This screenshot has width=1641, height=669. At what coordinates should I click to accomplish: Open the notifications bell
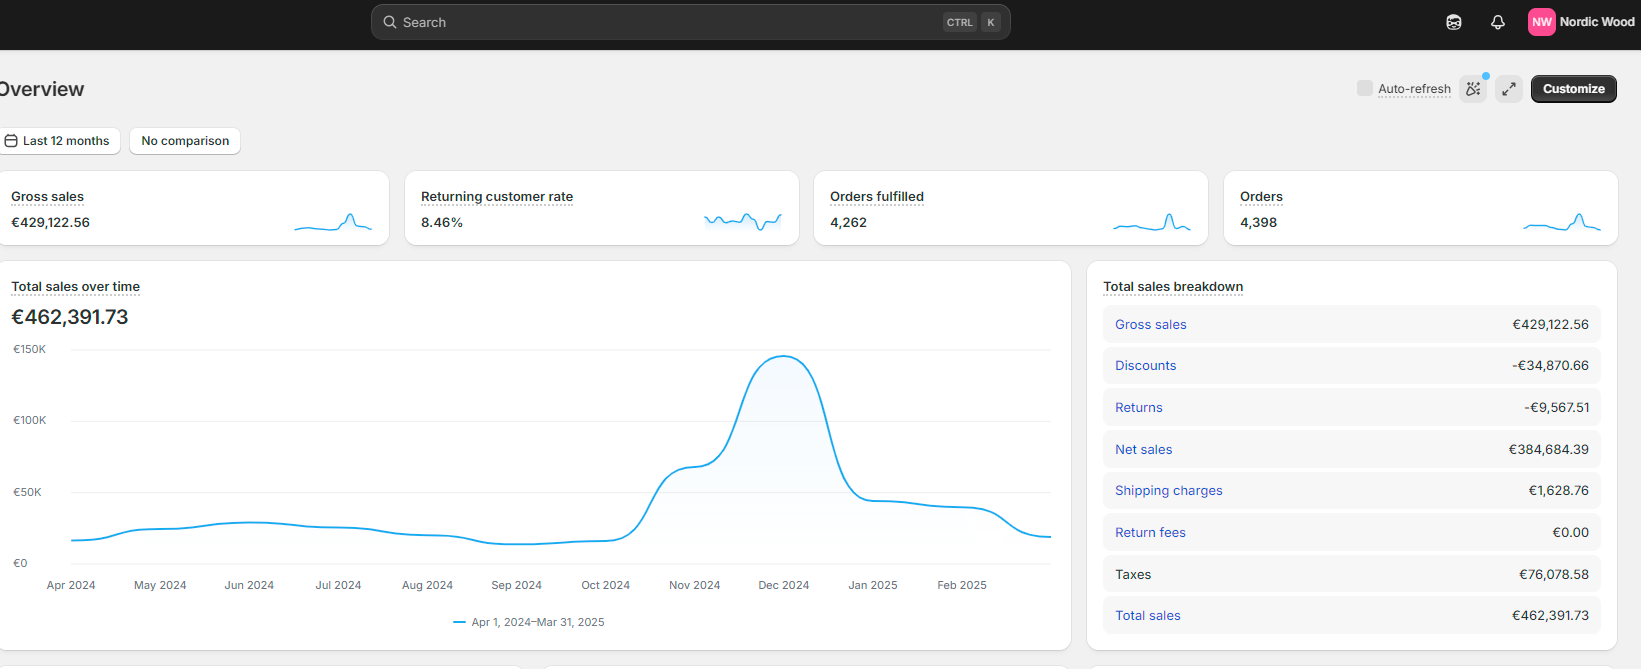pos(1497,22)
